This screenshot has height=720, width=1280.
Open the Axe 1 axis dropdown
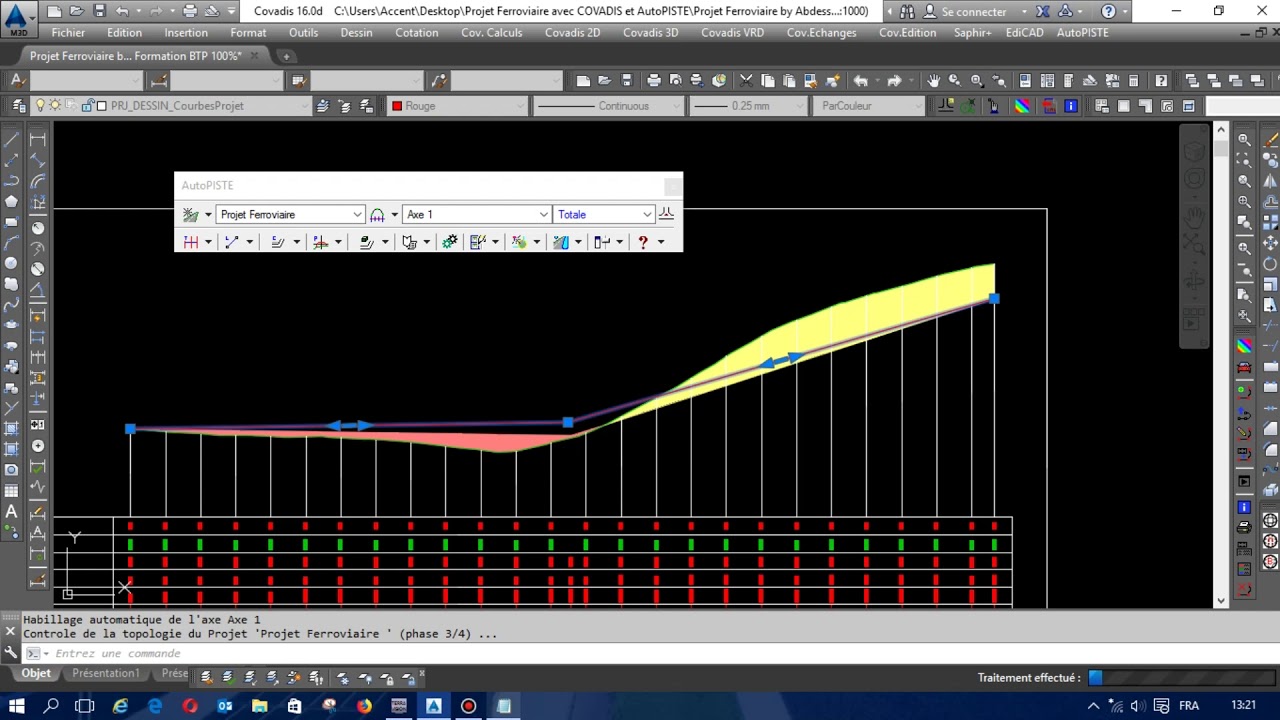click(x=476, y=214)
